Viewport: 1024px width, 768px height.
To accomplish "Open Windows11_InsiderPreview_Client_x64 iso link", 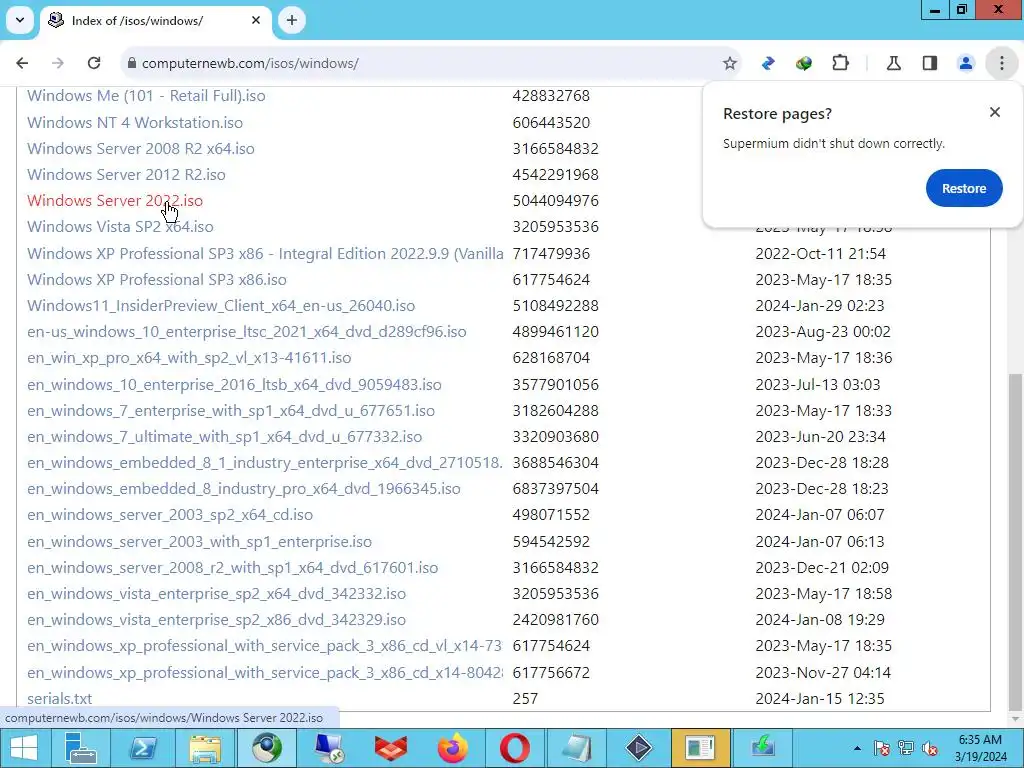I will 221,306.
